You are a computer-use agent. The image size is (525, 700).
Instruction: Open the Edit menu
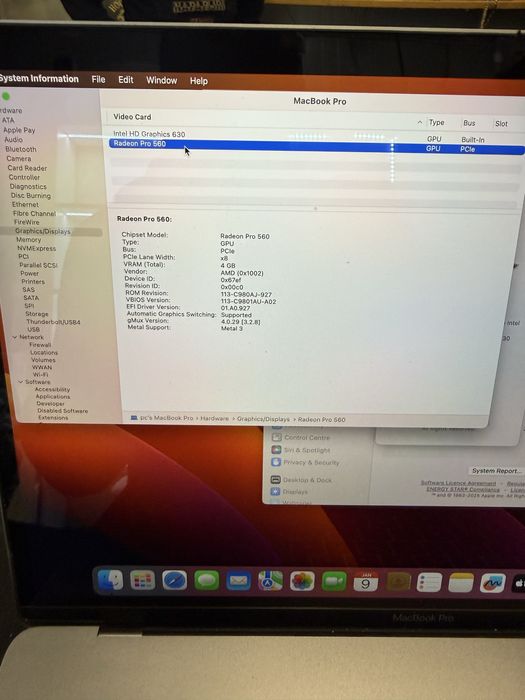coord(126,80)
